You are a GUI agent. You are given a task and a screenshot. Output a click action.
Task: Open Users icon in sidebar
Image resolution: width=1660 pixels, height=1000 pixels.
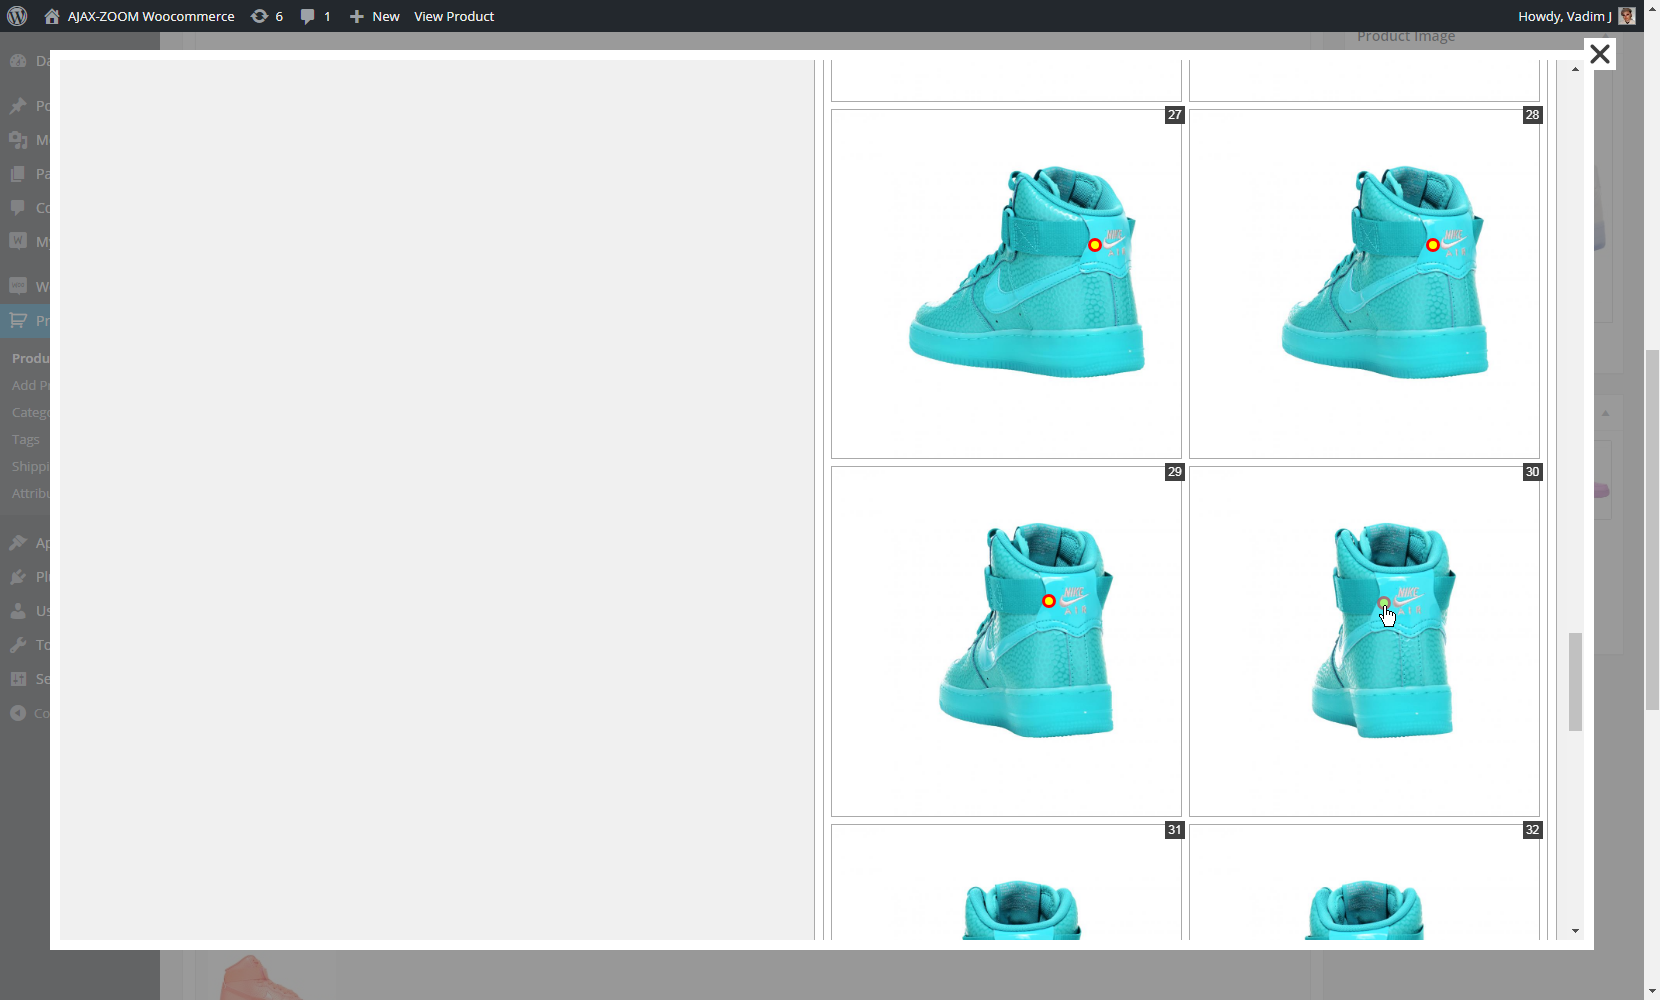pos(18,610)
